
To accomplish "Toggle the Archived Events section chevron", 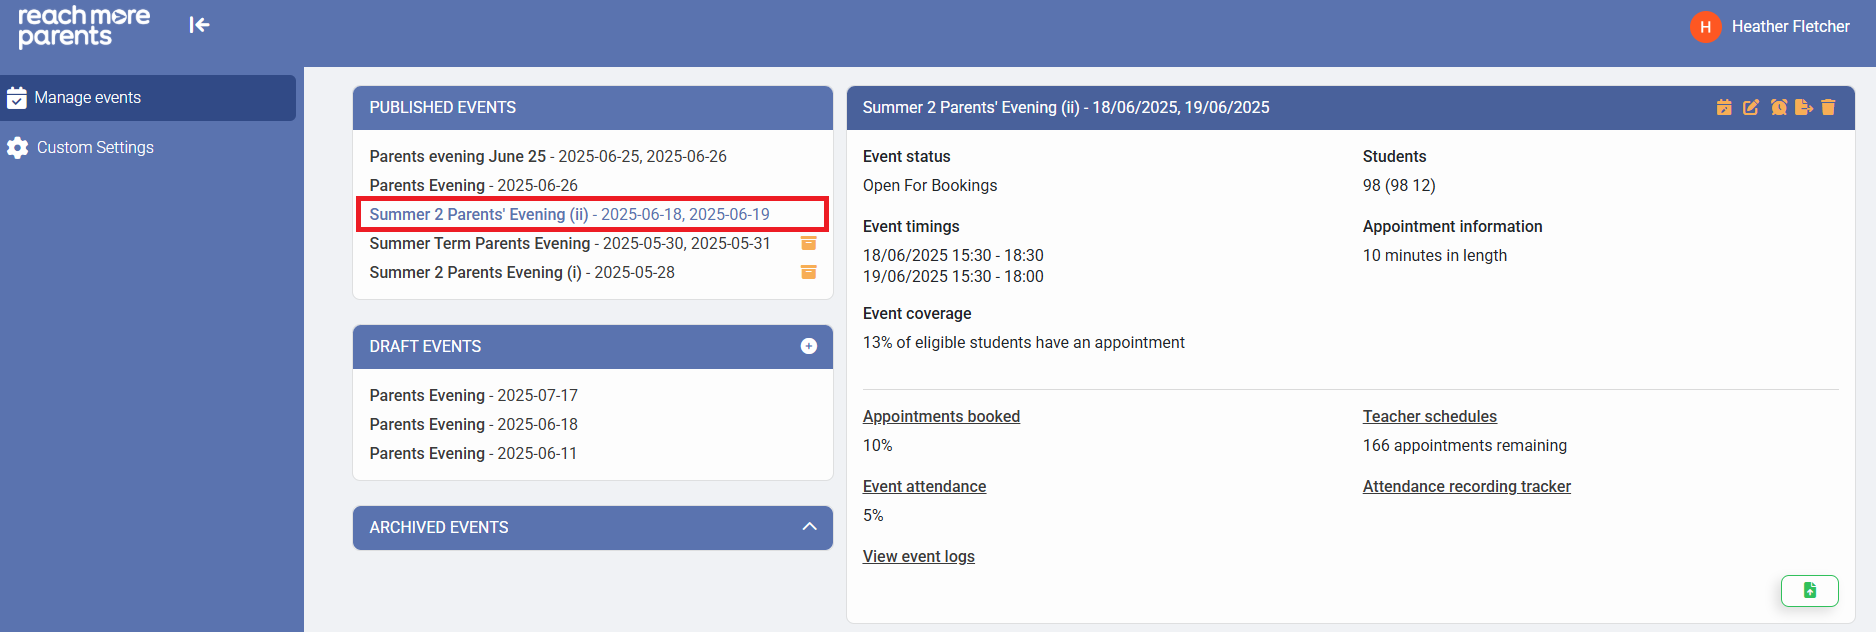I will tap(809, 527).
